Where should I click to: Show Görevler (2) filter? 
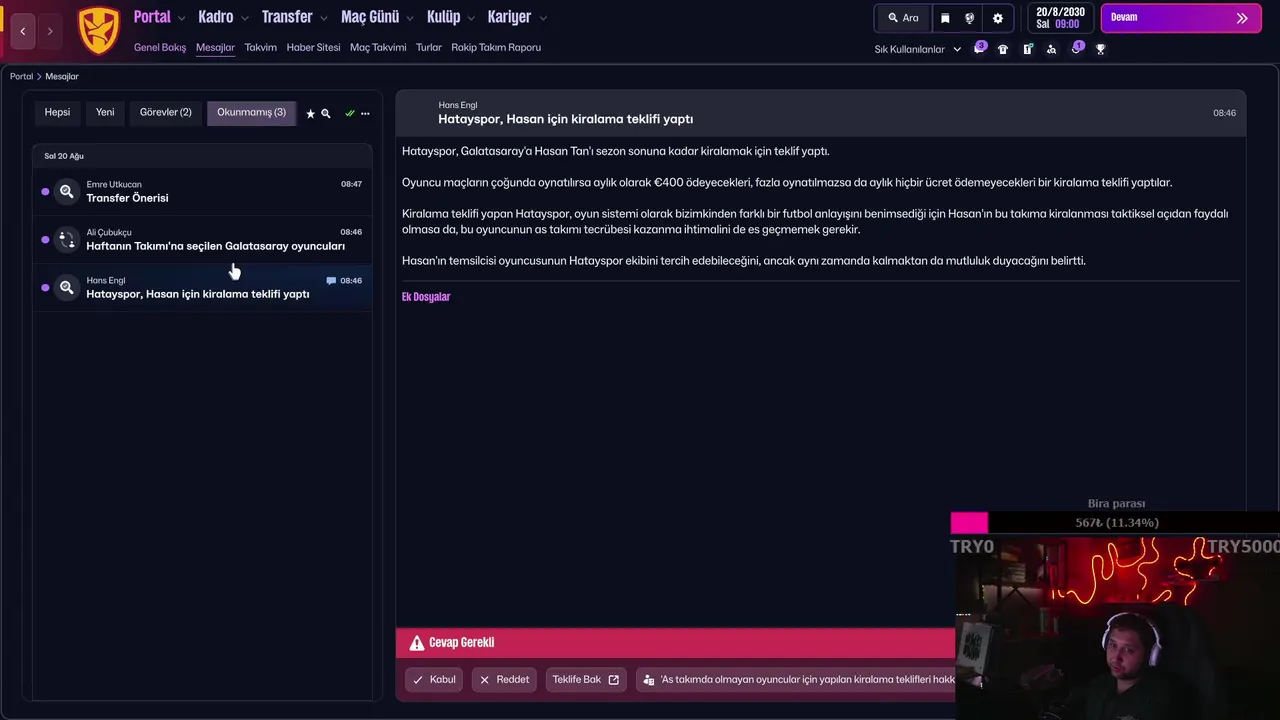166,112
